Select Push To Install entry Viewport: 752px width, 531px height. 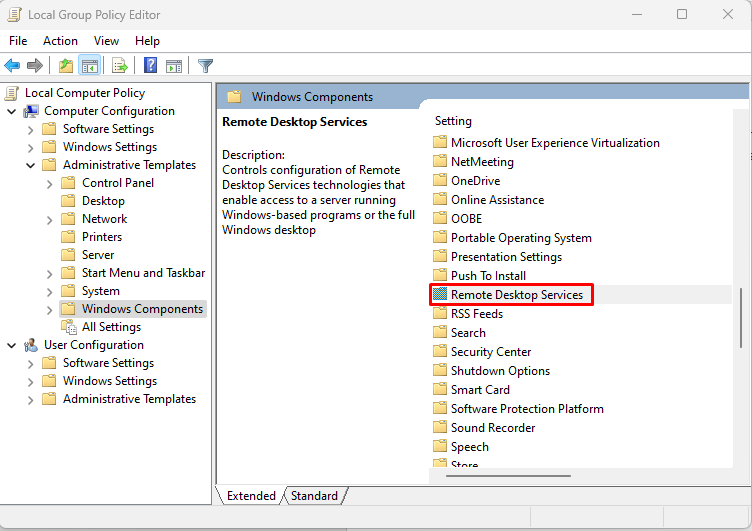[488, 275]
